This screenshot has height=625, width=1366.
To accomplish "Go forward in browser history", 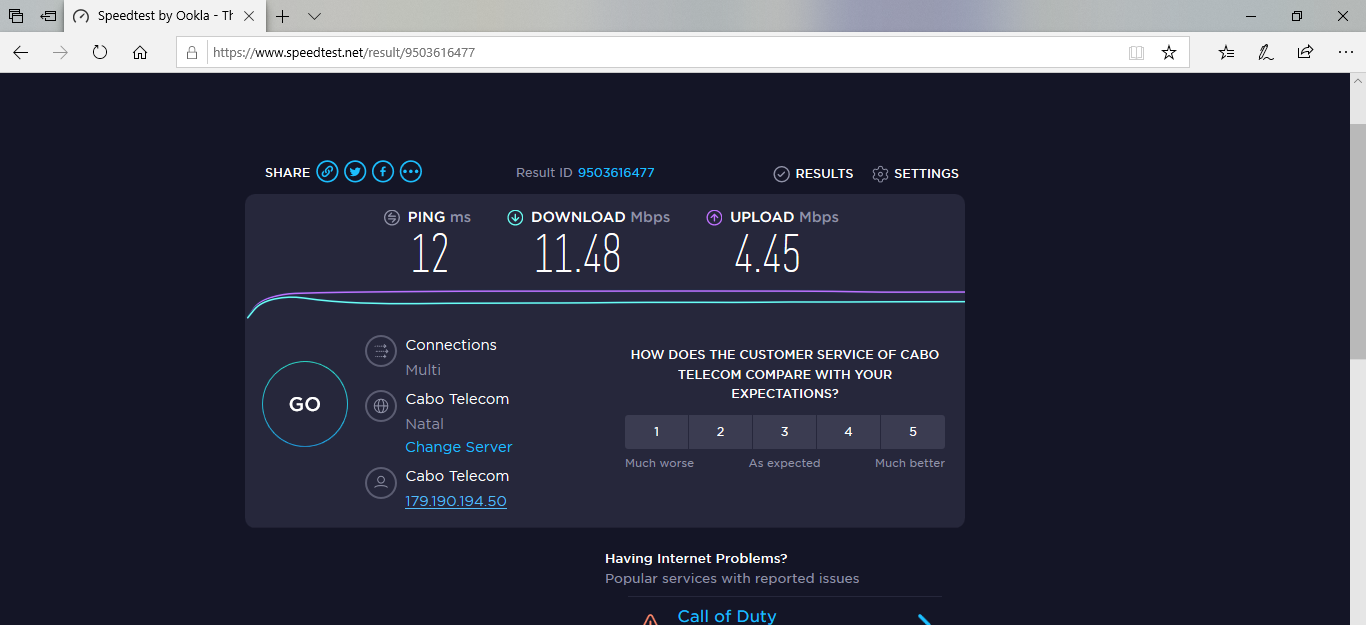I will coord(60,52).
